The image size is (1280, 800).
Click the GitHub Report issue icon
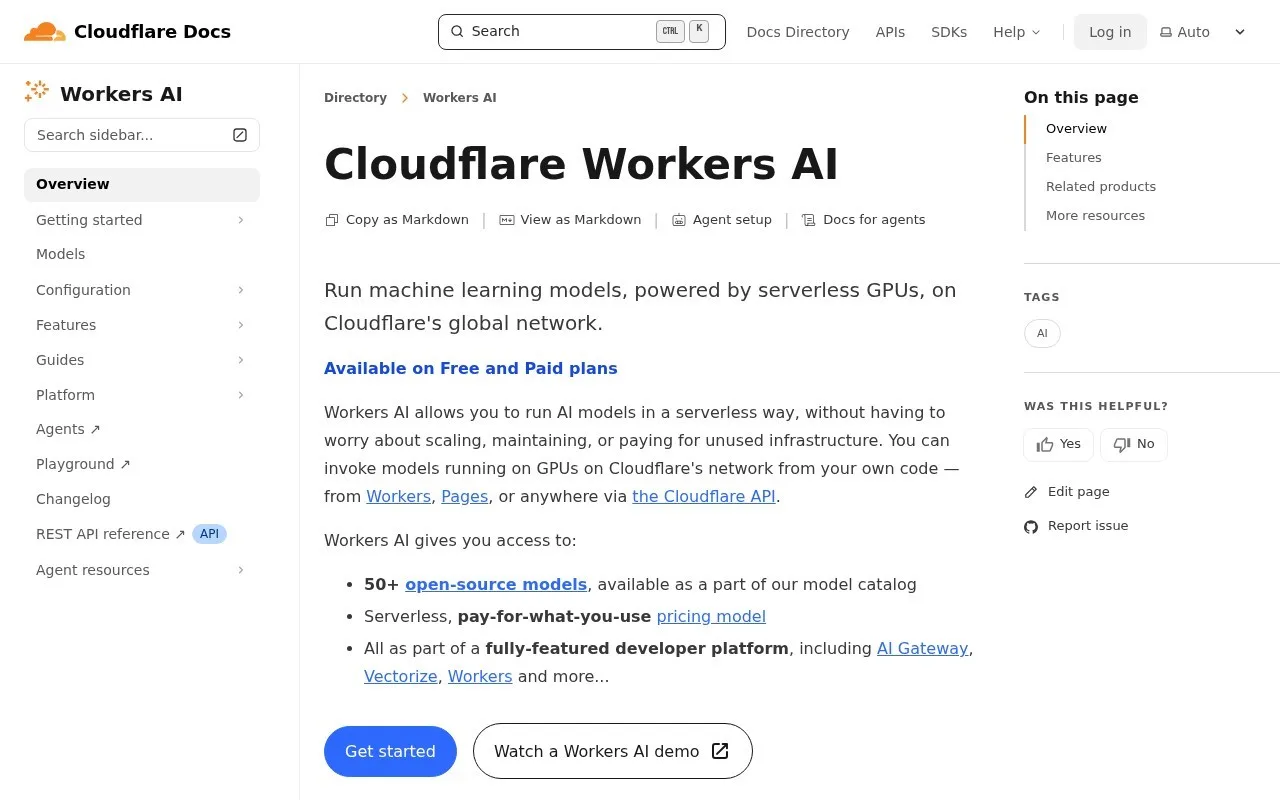(1031, 526)
